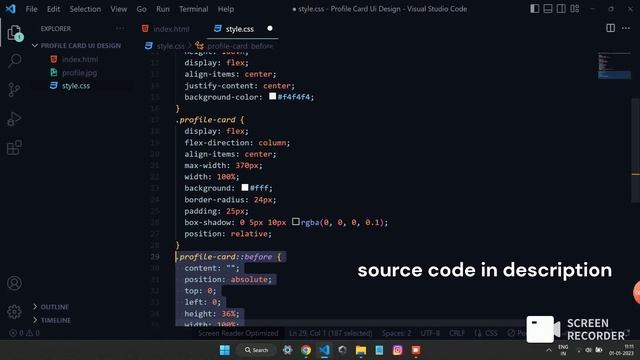This screenshot has height=360, width=640.
Task: Click the Windows taskbar Search box
Action: tap(256, 350)
